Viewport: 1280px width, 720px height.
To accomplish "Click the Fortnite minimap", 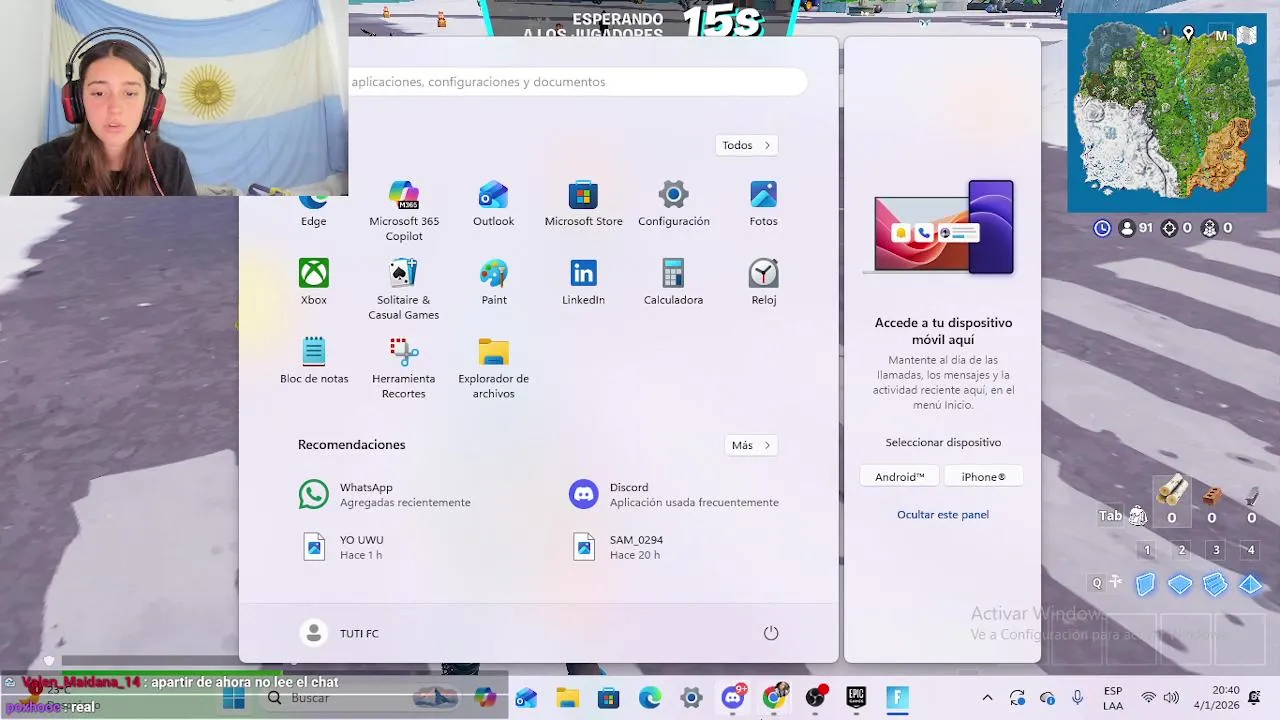I will [x=1166, y=113].
